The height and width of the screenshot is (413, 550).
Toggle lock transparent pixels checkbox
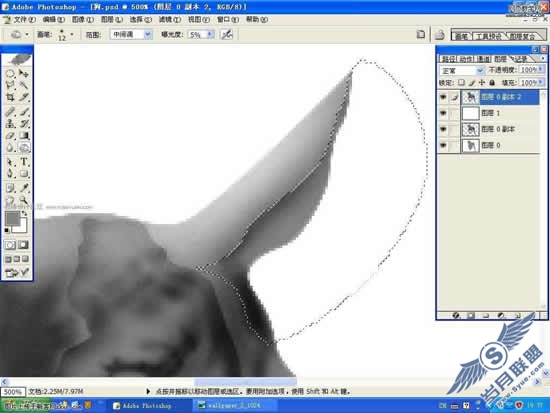pyautogui.click(x=462, y=83)
